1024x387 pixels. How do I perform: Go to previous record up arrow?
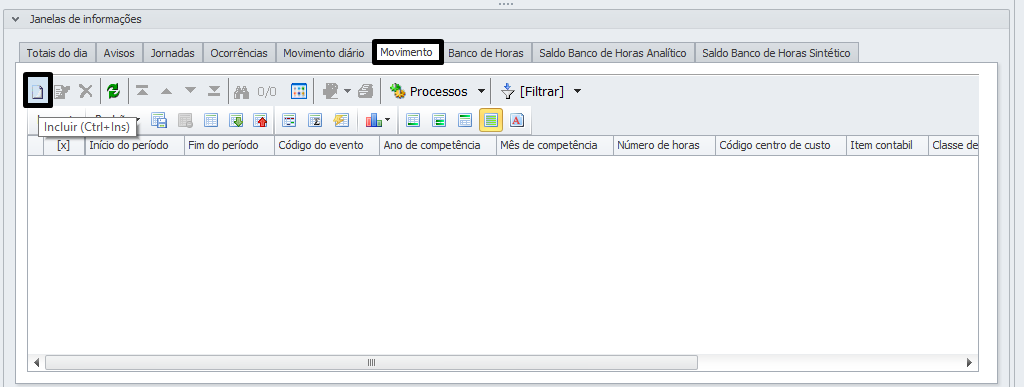pyautogui.click(x=167, y=91)
